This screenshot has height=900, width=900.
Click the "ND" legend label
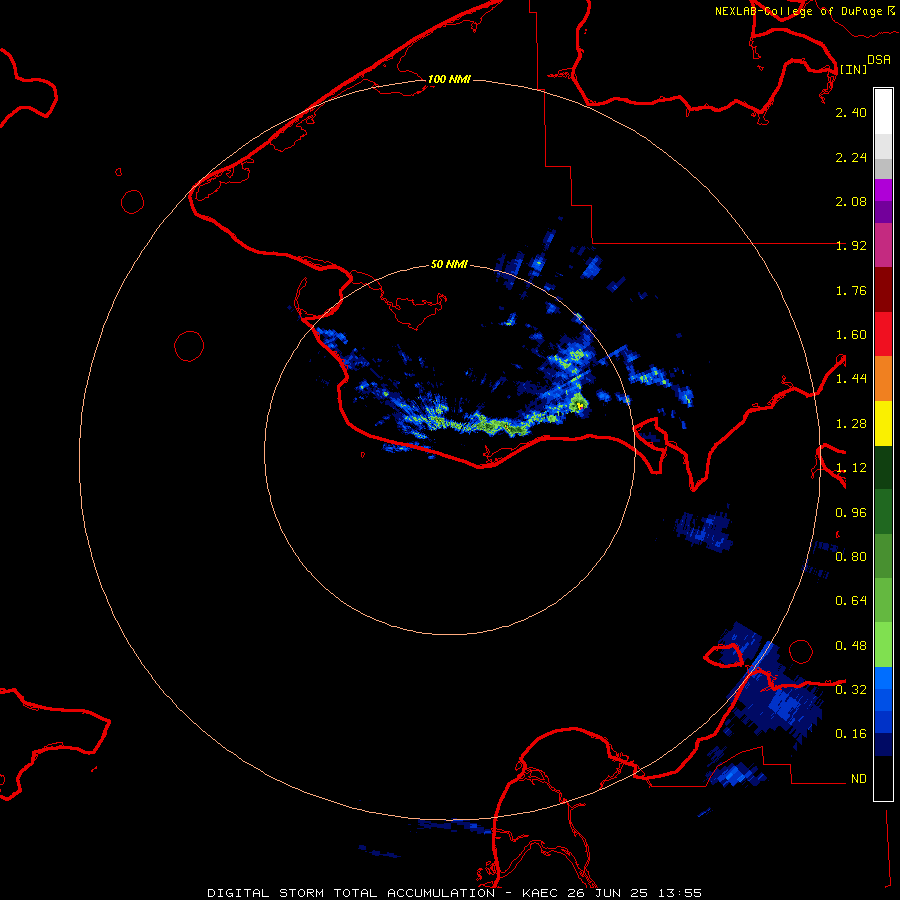click(x=859, y=779)
